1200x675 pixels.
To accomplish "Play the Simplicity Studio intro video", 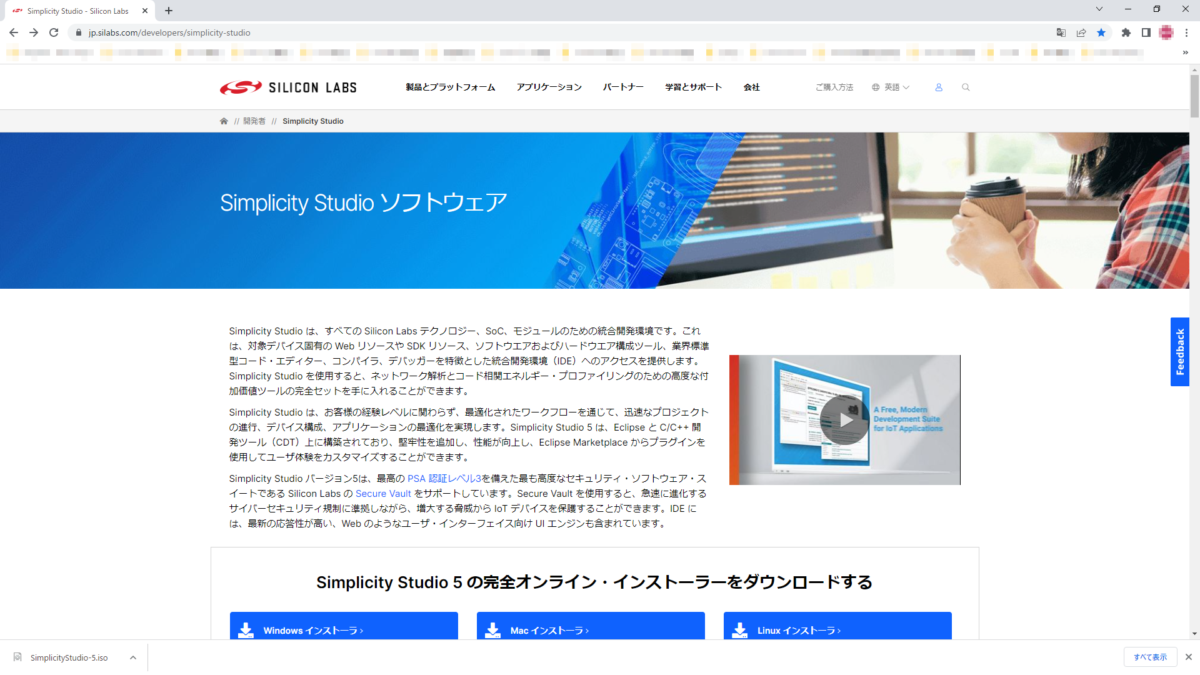I will tap(844, 420).
